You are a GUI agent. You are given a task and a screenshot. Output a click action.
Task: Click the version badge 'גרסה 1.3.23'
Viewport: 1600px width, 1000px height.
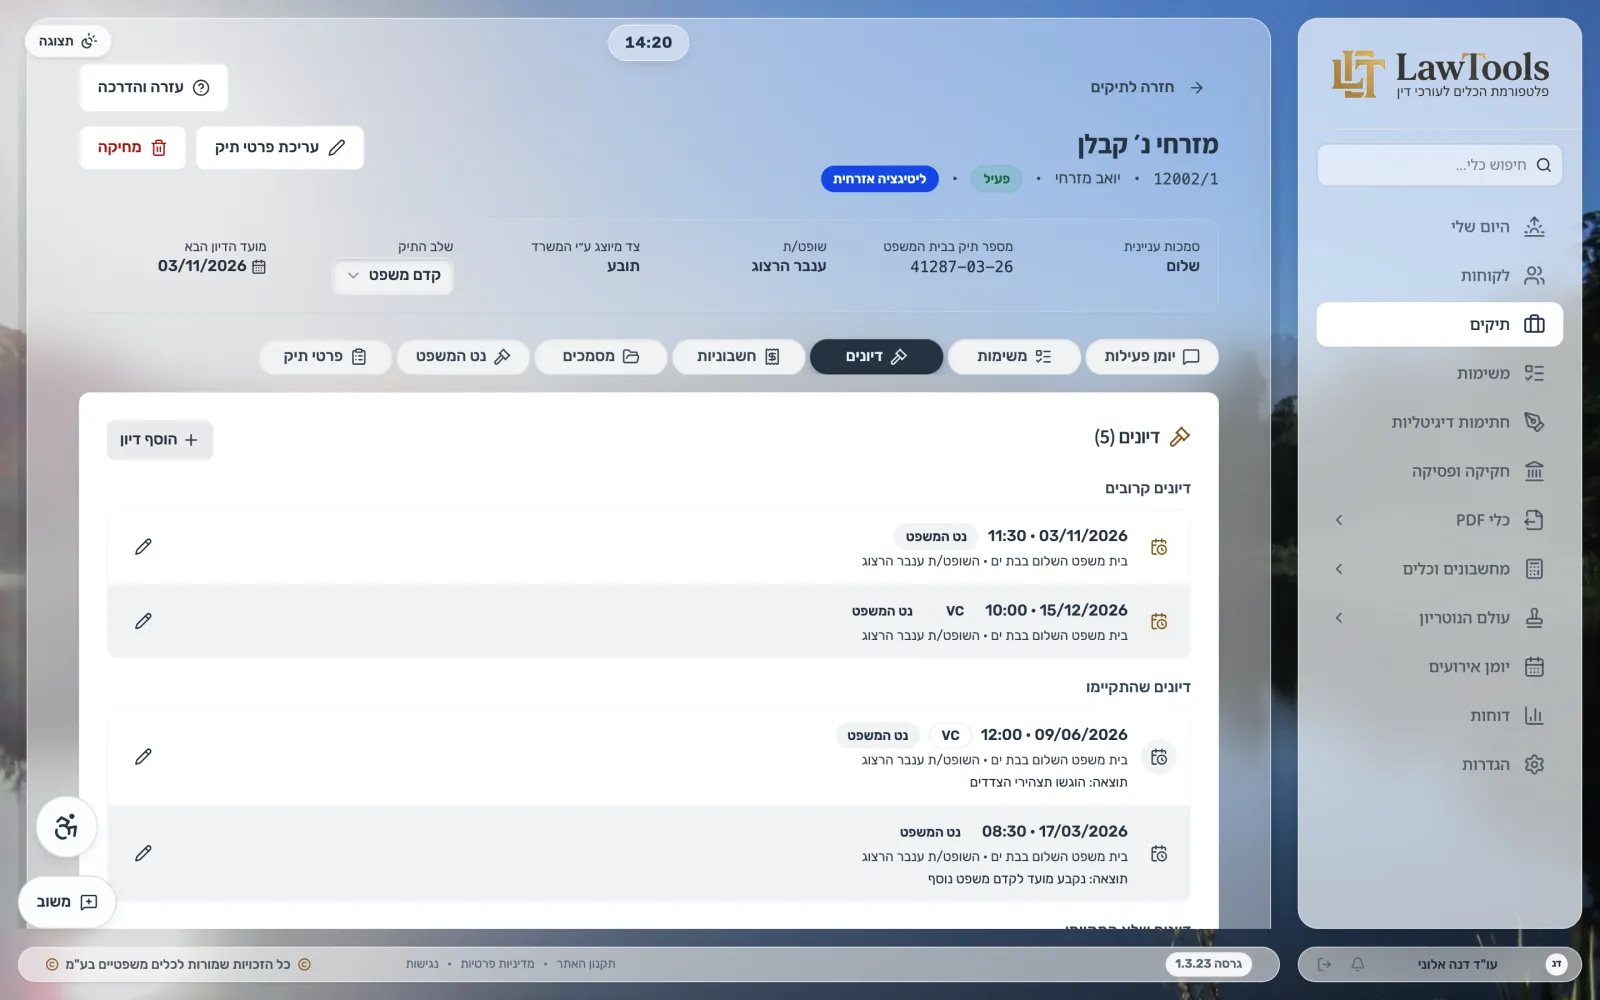pos(1208,964)
